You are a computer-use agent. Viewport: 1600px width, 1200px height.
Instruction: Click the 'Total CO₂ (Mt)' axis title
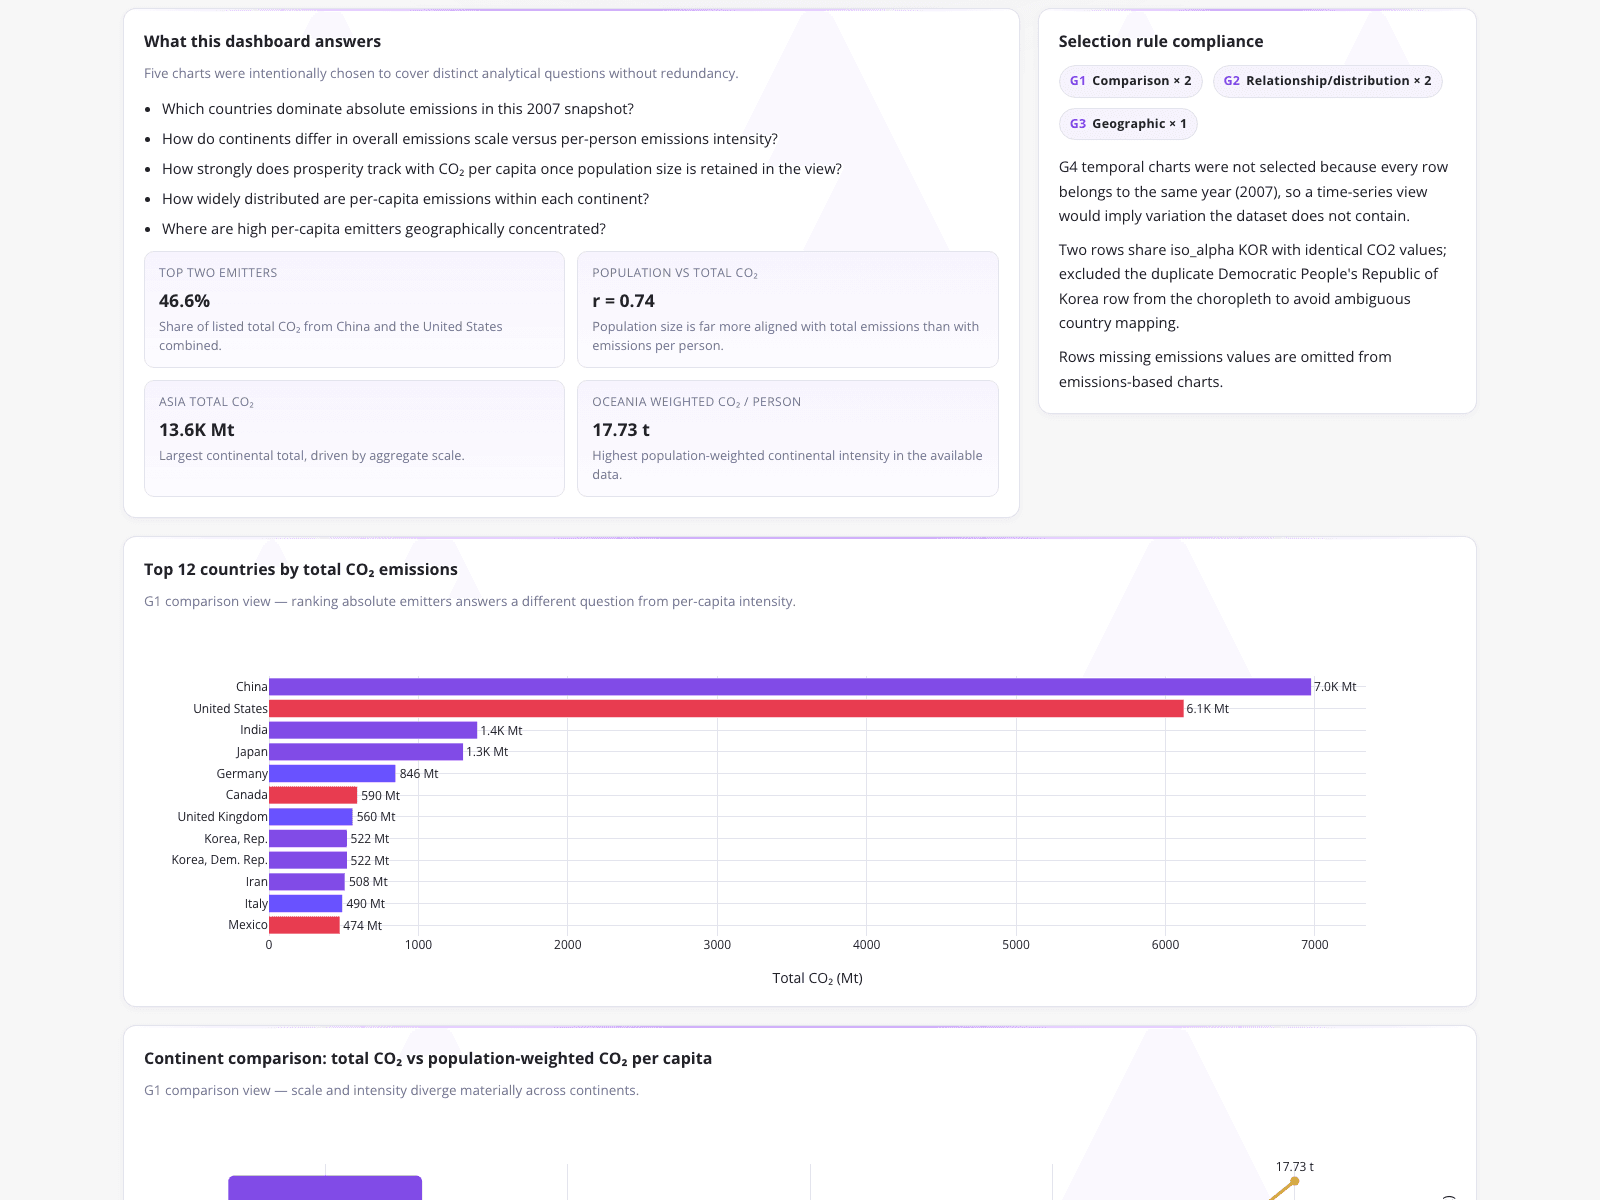818,978
